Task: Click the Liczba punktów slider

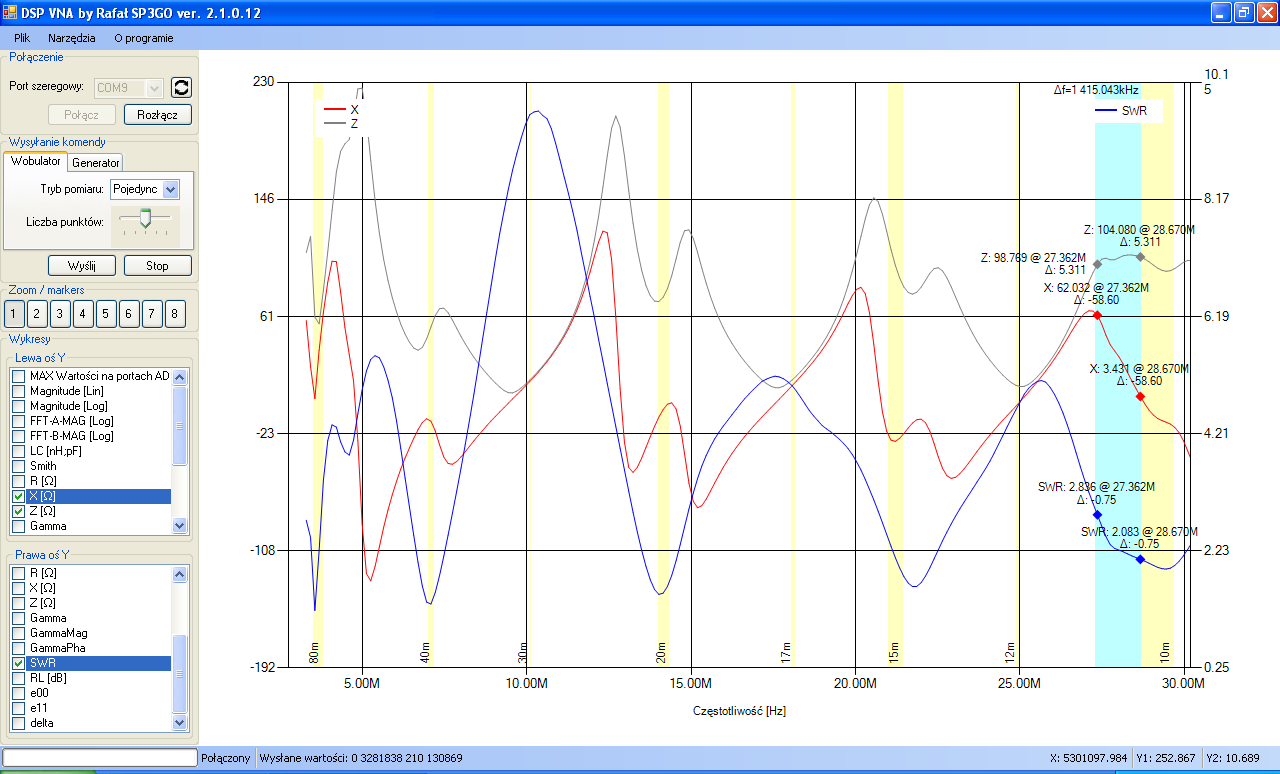Action: 145,219
